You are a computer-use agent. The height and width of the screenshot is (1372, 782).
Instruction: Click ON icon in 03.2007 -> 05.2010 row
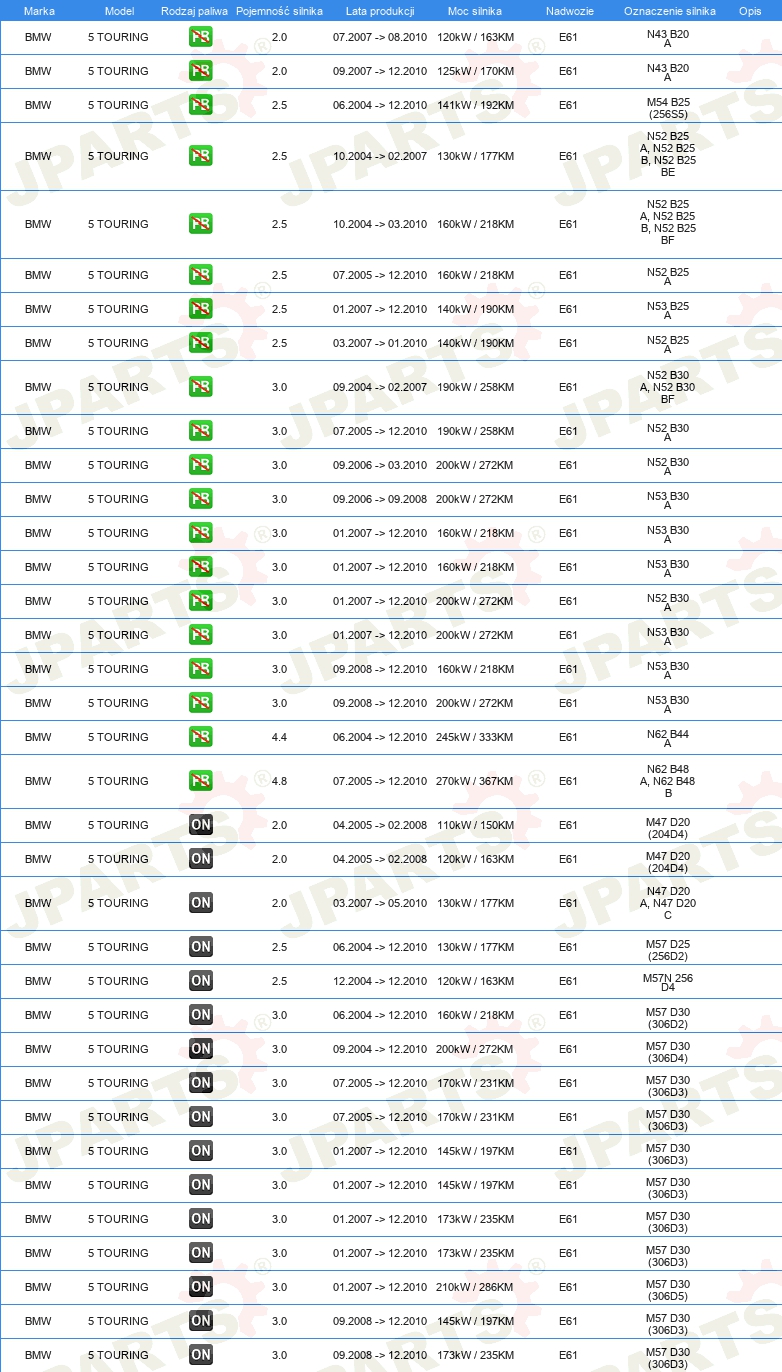tap(201, 903)
